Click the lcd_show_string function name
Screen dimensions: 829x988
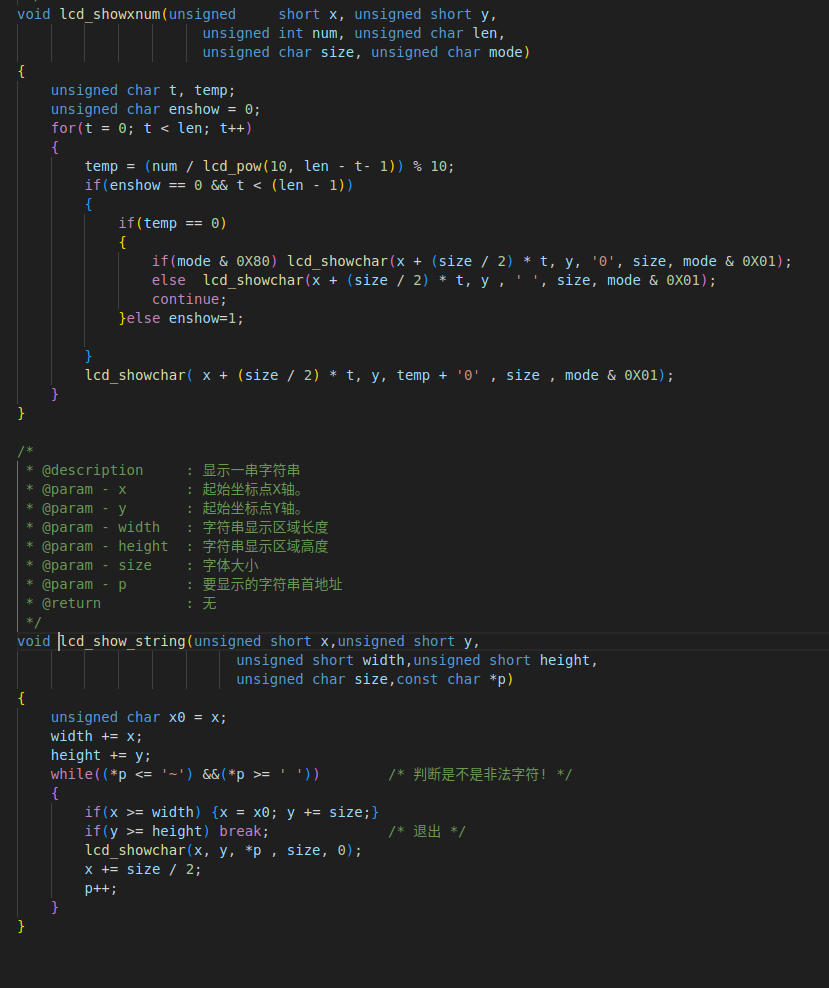pos(122,641)
